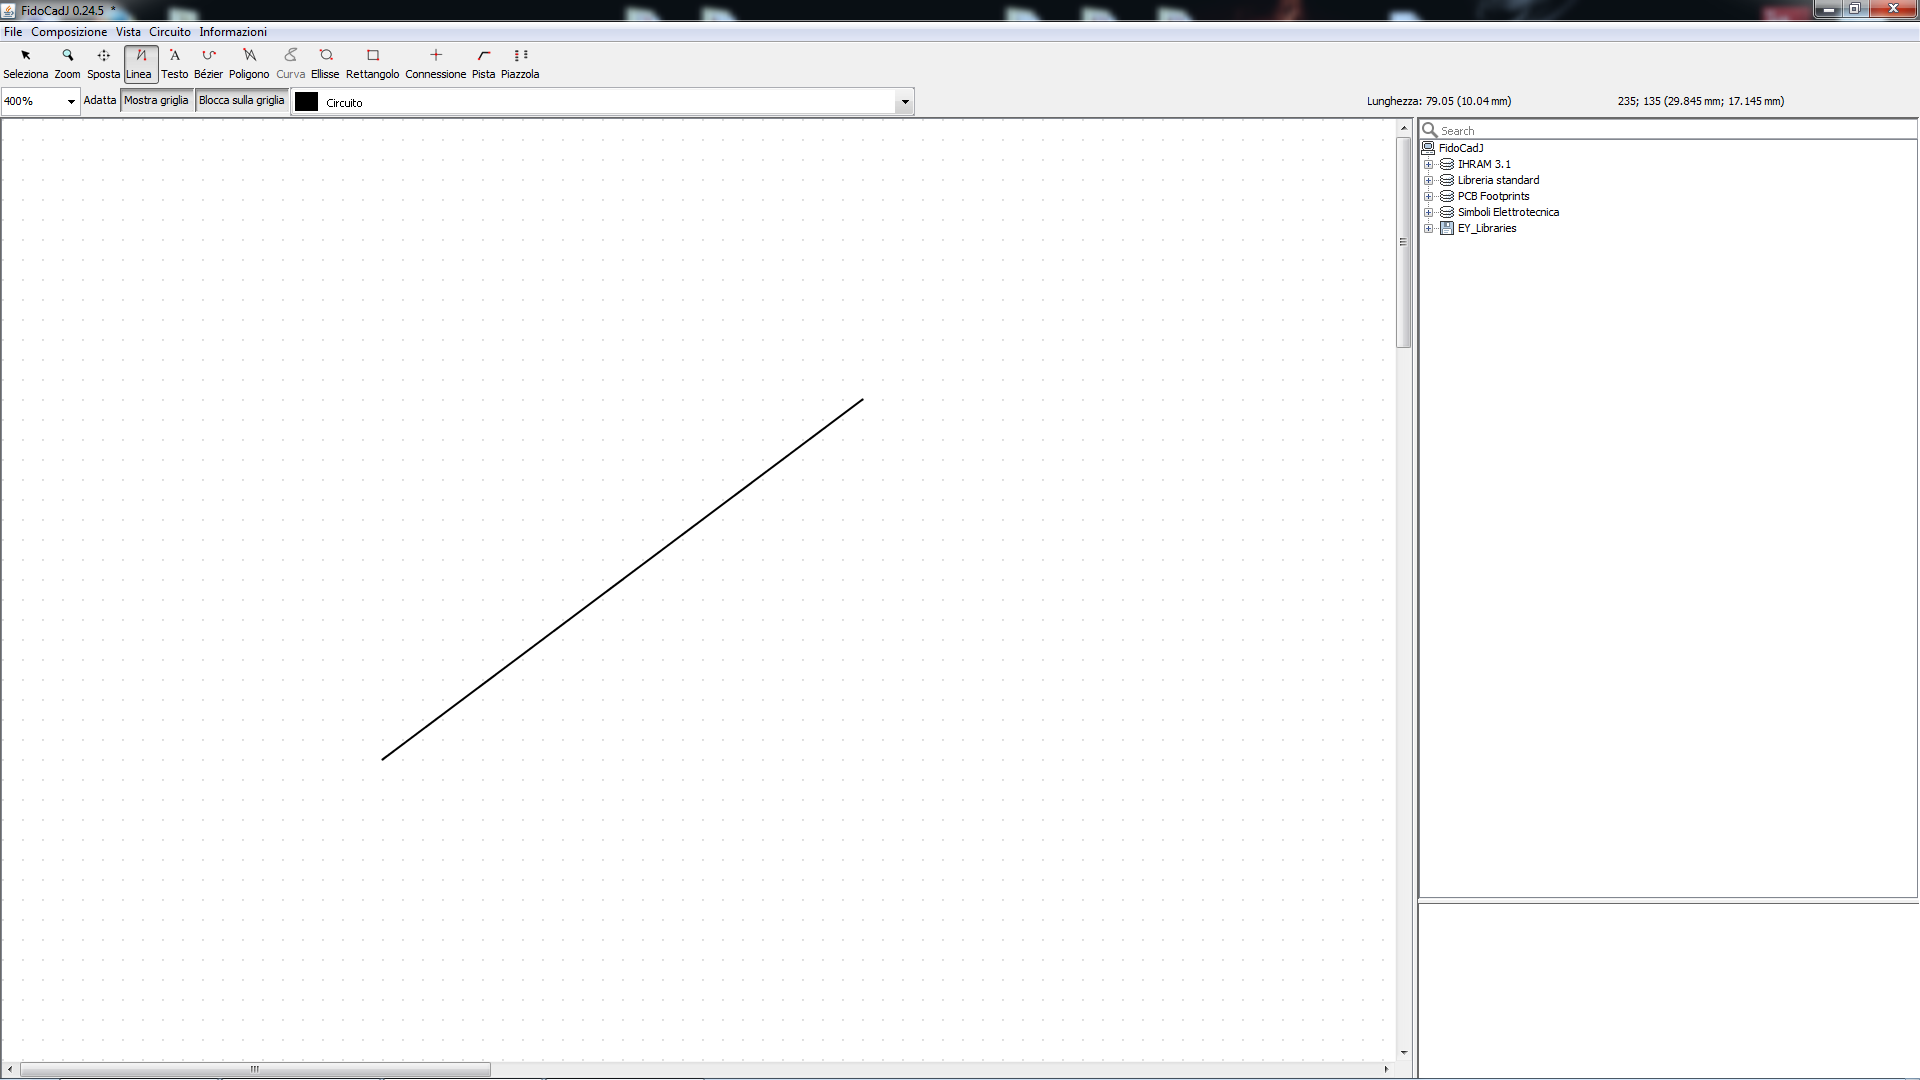This screenshot has height=1080, width=1920.
Task: Activate the Zoom magnifier tool
Action: pyautogui.click(x=67, y=63)
